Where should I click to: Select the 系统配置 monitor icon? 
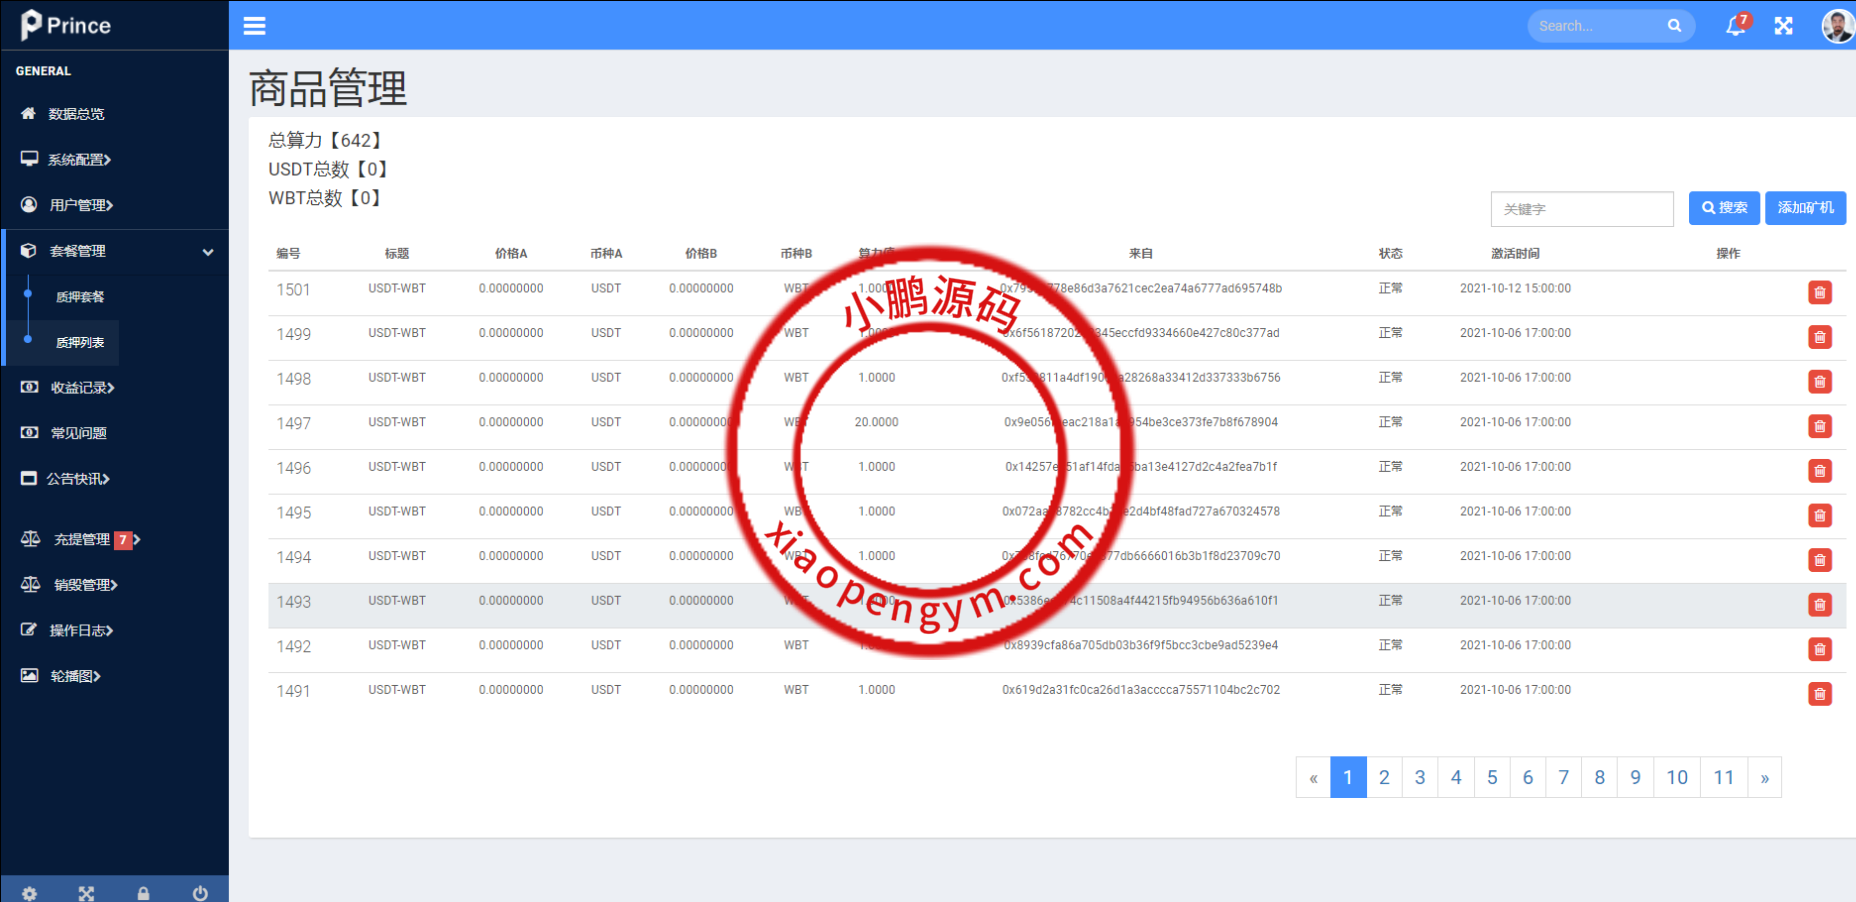click(x=29, y=159)
